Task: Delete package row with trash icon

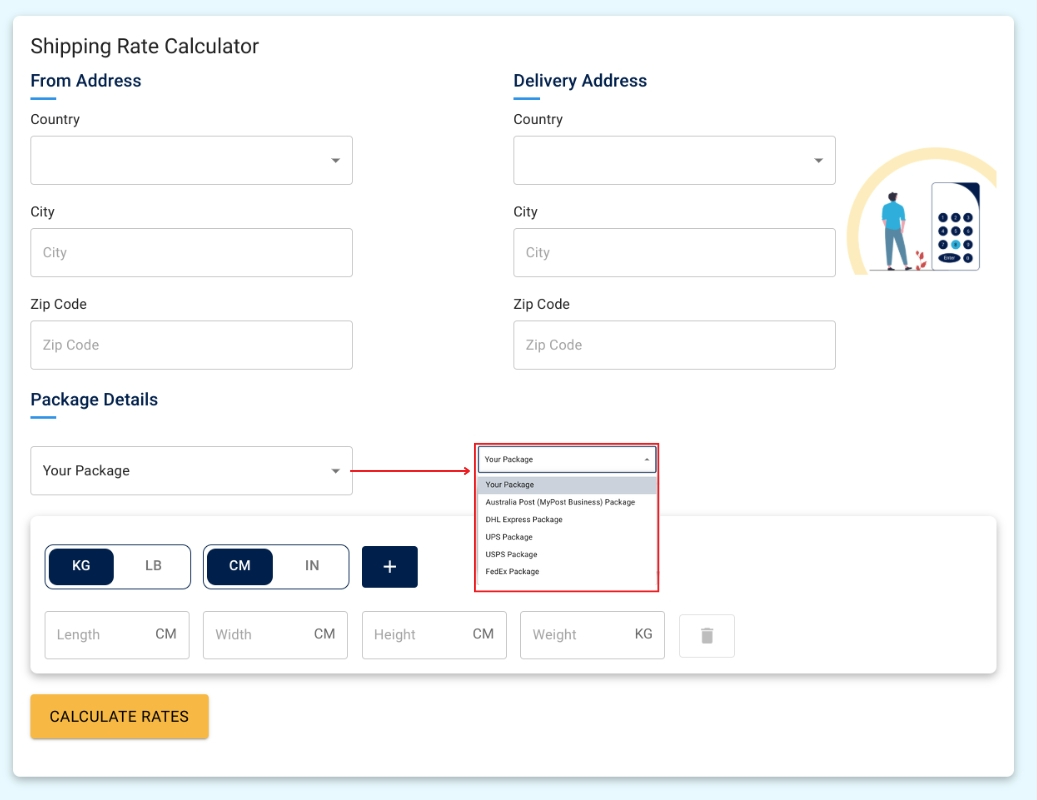Action: pyautogui.click(x=706, y=635)
